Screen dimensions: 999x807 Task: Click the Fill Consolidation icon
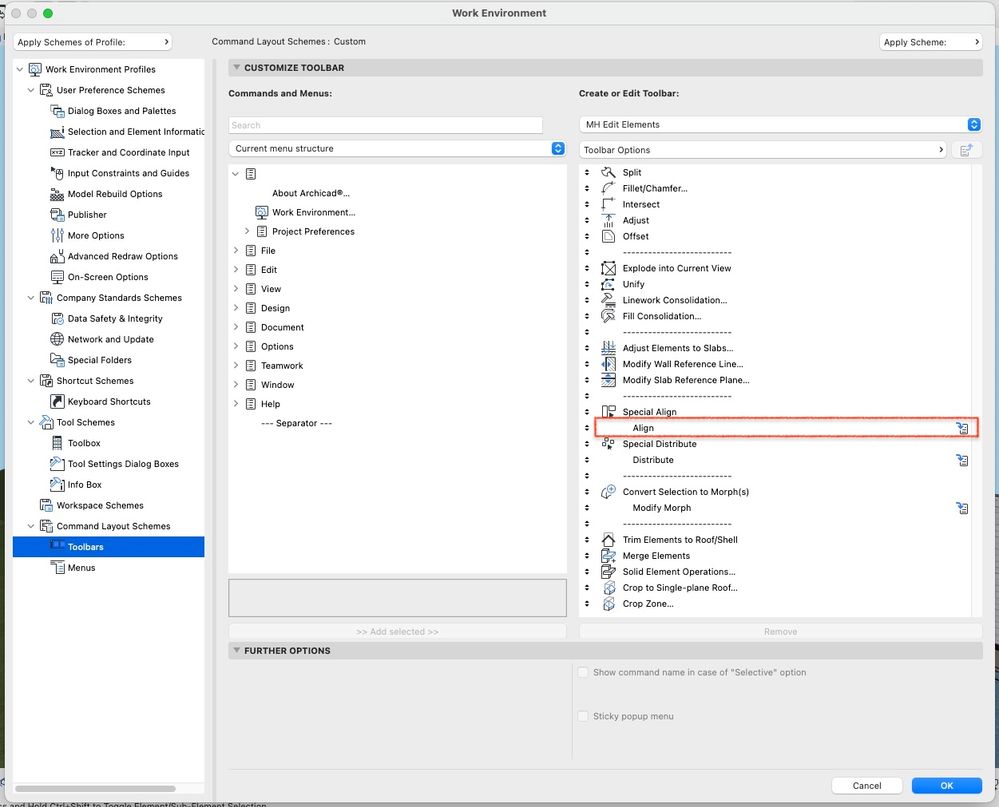(608, 316)
